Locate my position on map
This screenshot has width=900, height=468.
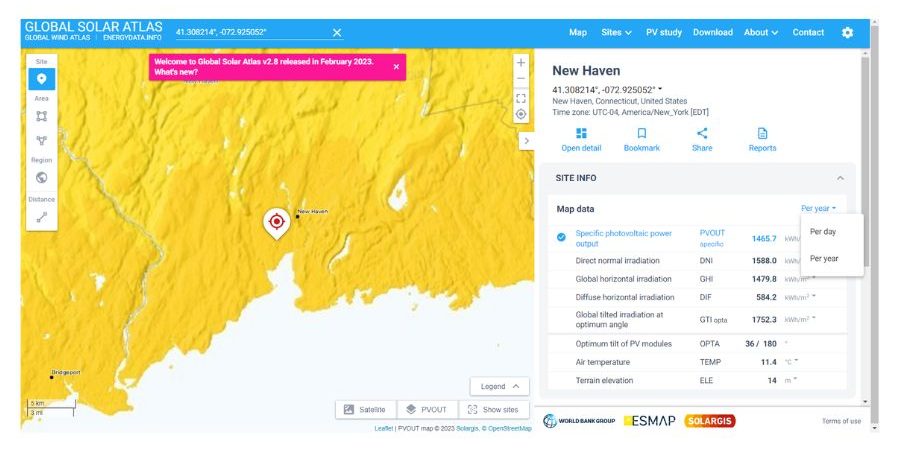521,114
